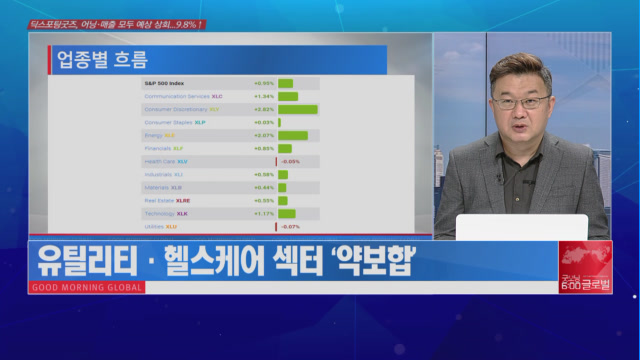This screenshot has height=360, width=640.
Task: Open the Consumer Staples sector label
Action: click(168, 122)
